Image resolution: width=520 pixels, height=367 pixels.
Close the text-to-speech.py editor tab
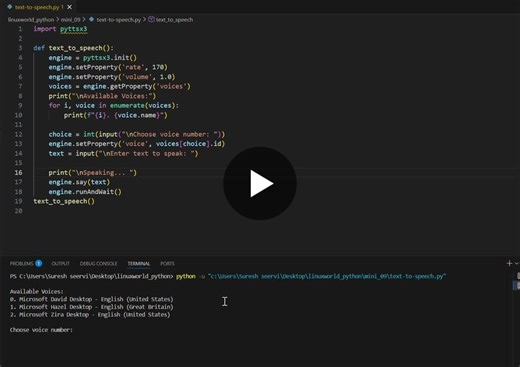tap(69, 7)
